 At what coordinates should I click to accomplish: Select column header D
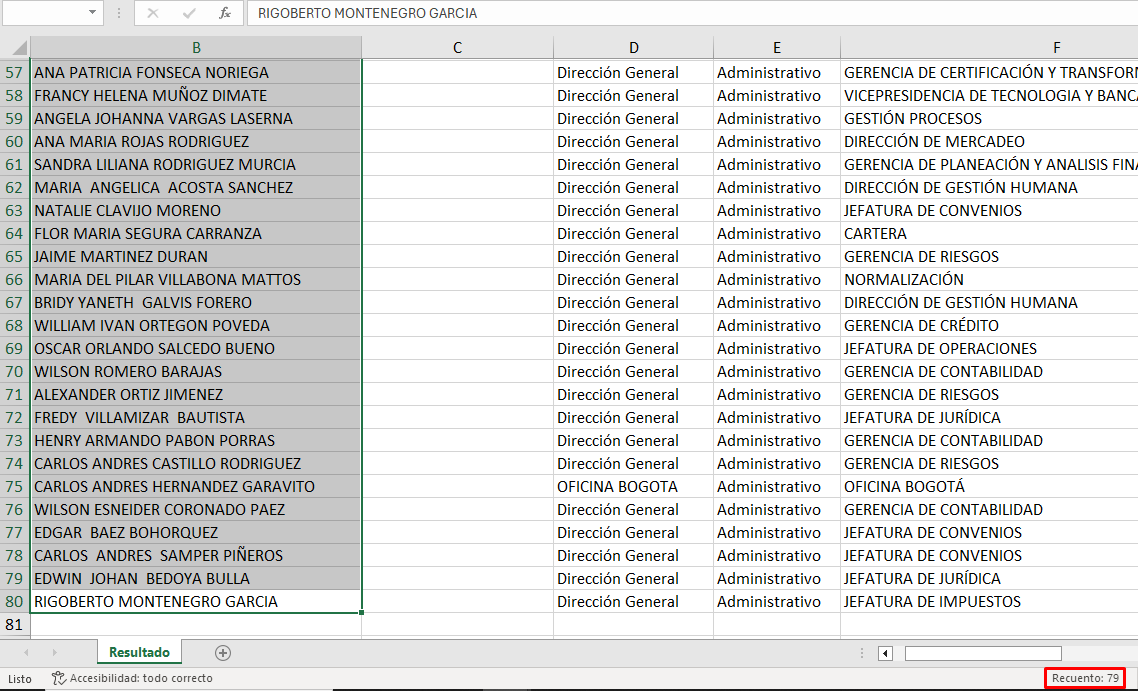634,46
